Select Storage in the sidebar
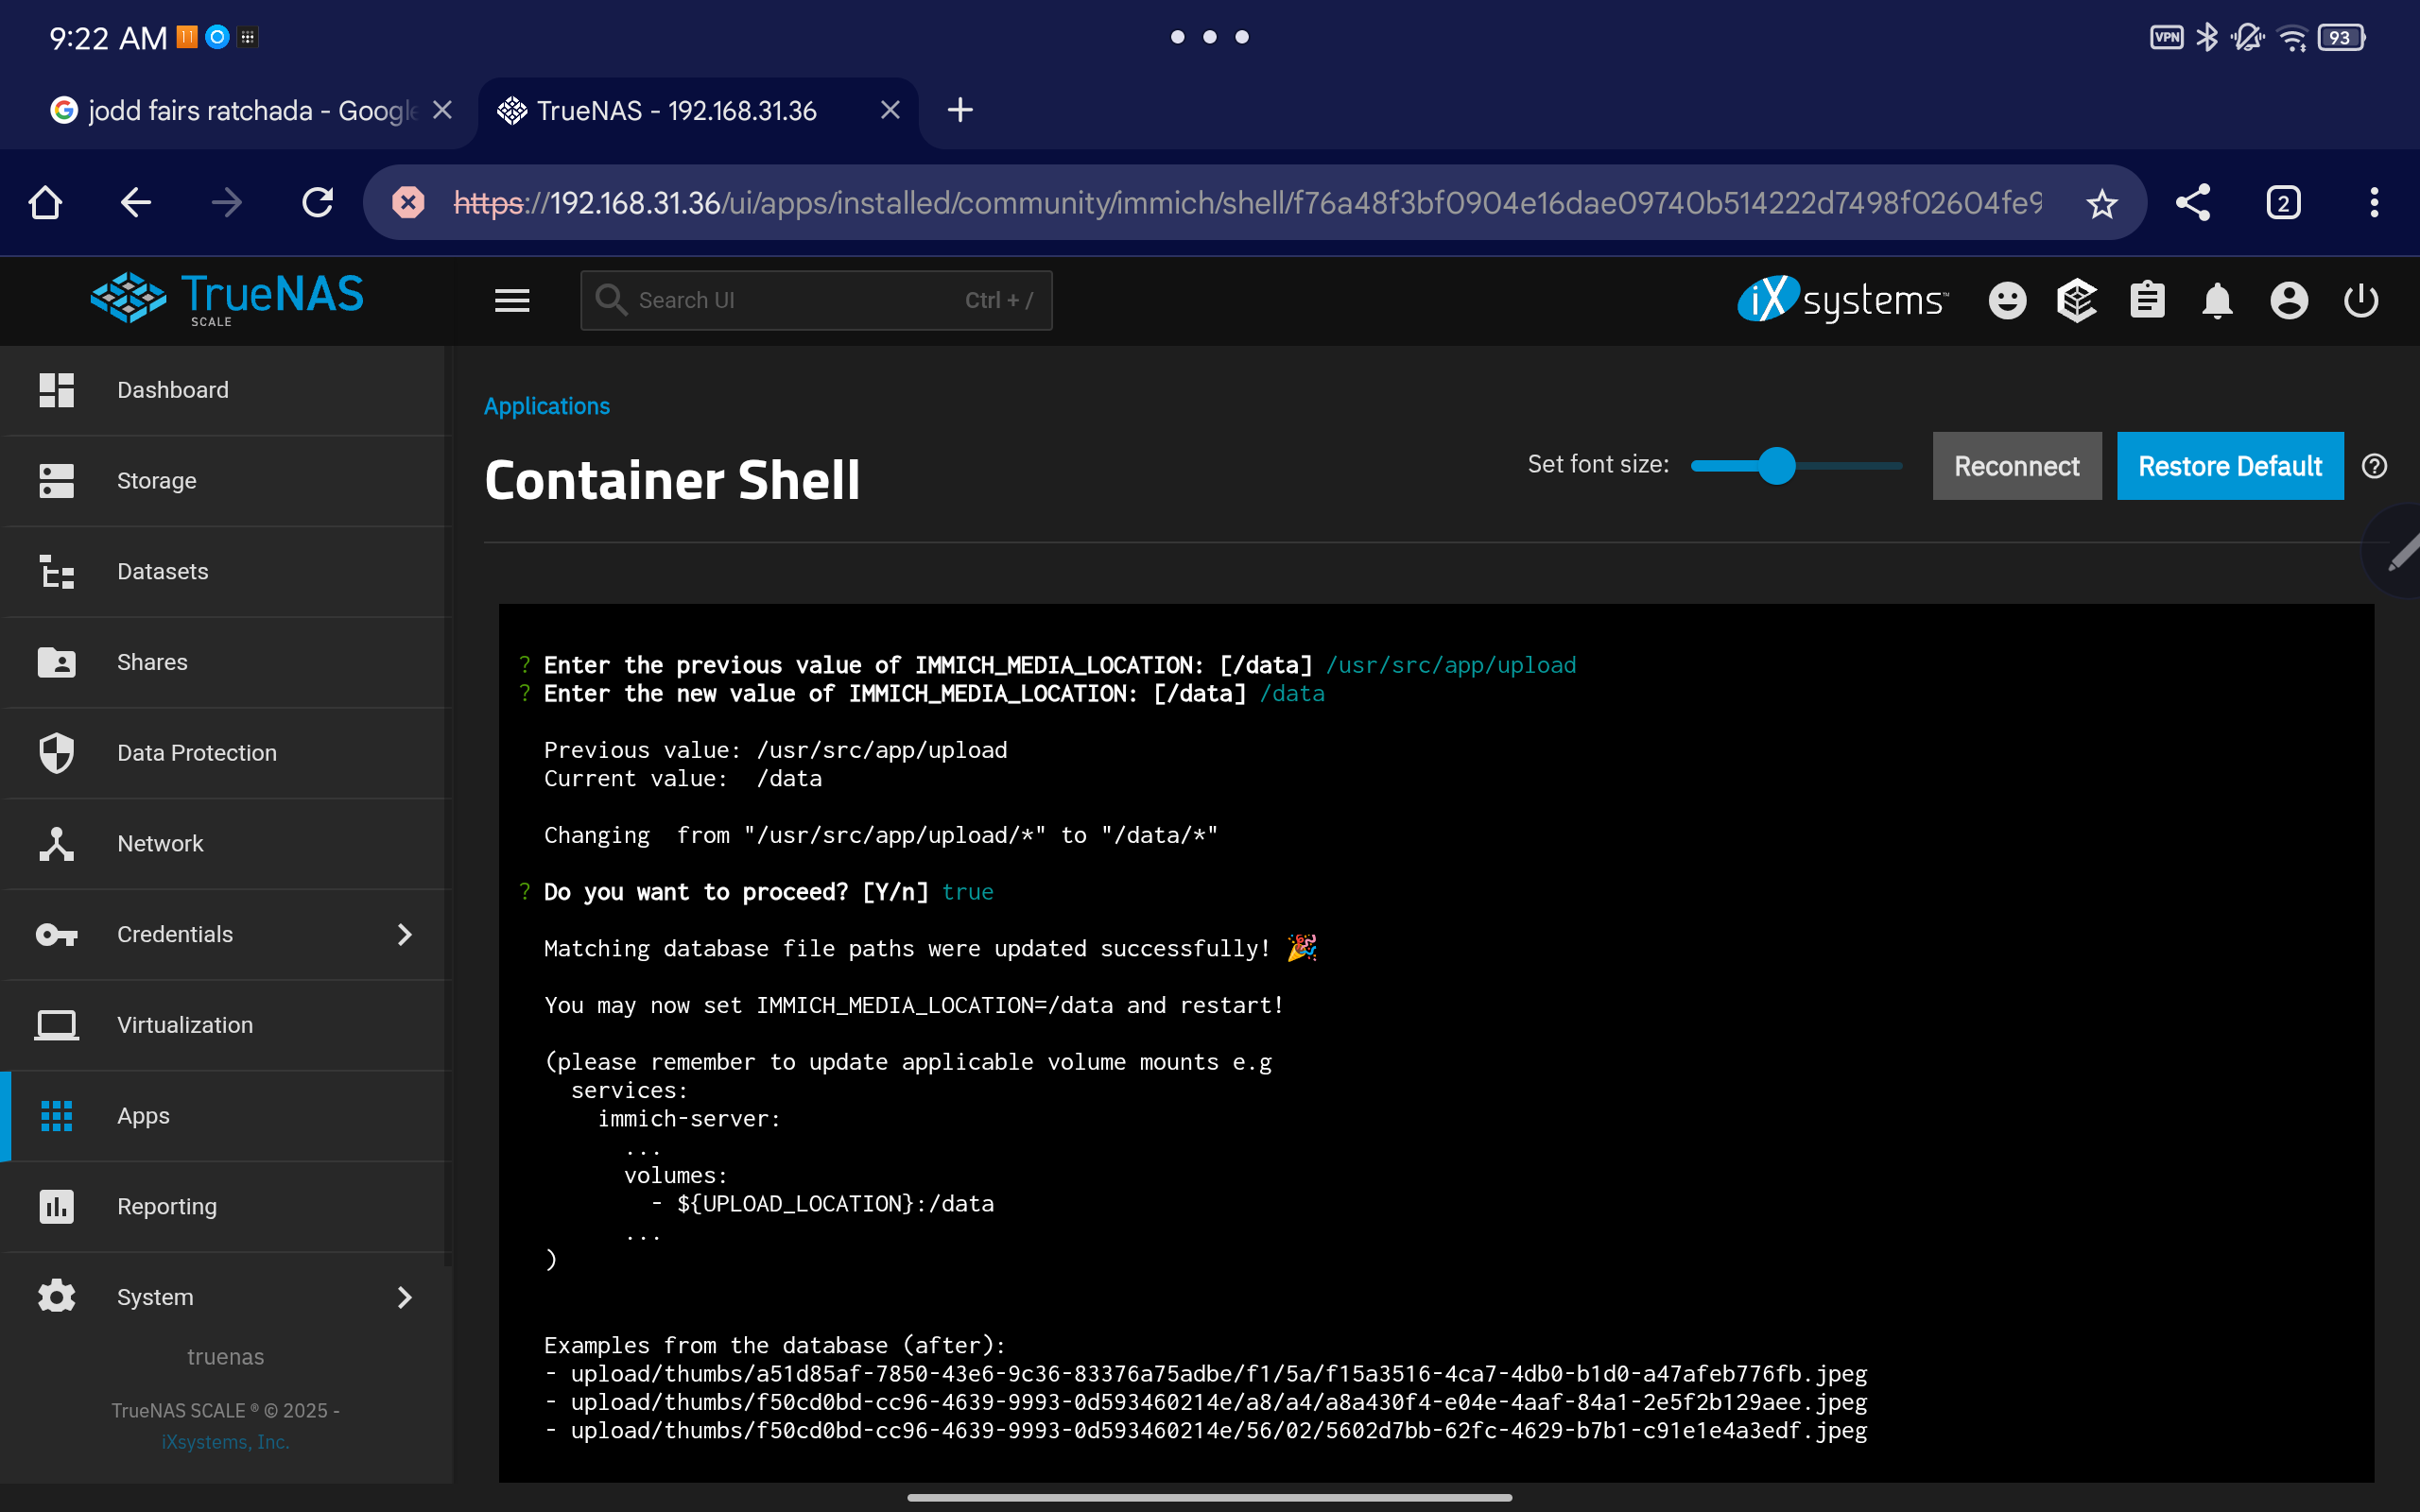 [156, 480]
